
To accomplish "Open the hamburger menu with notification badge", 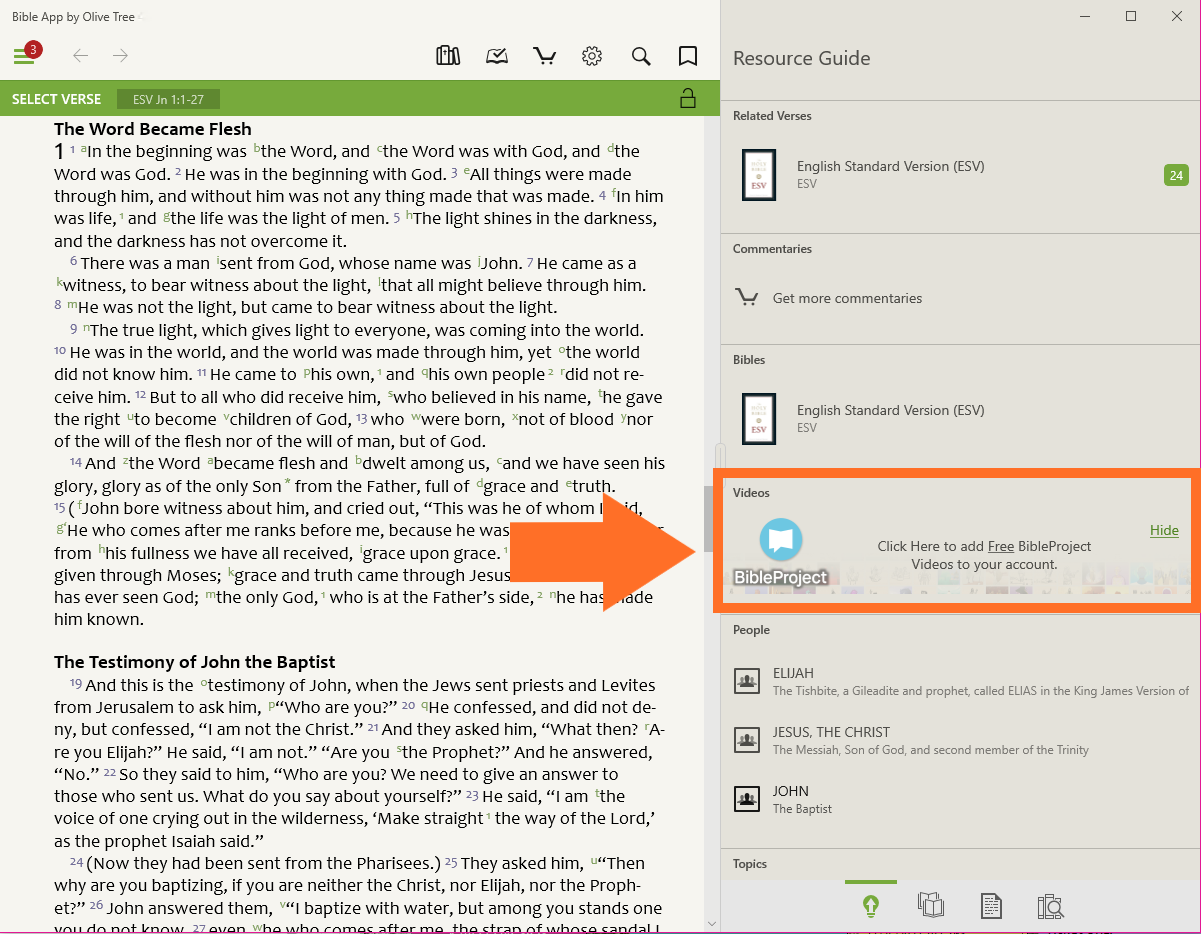I will (25, 56).
